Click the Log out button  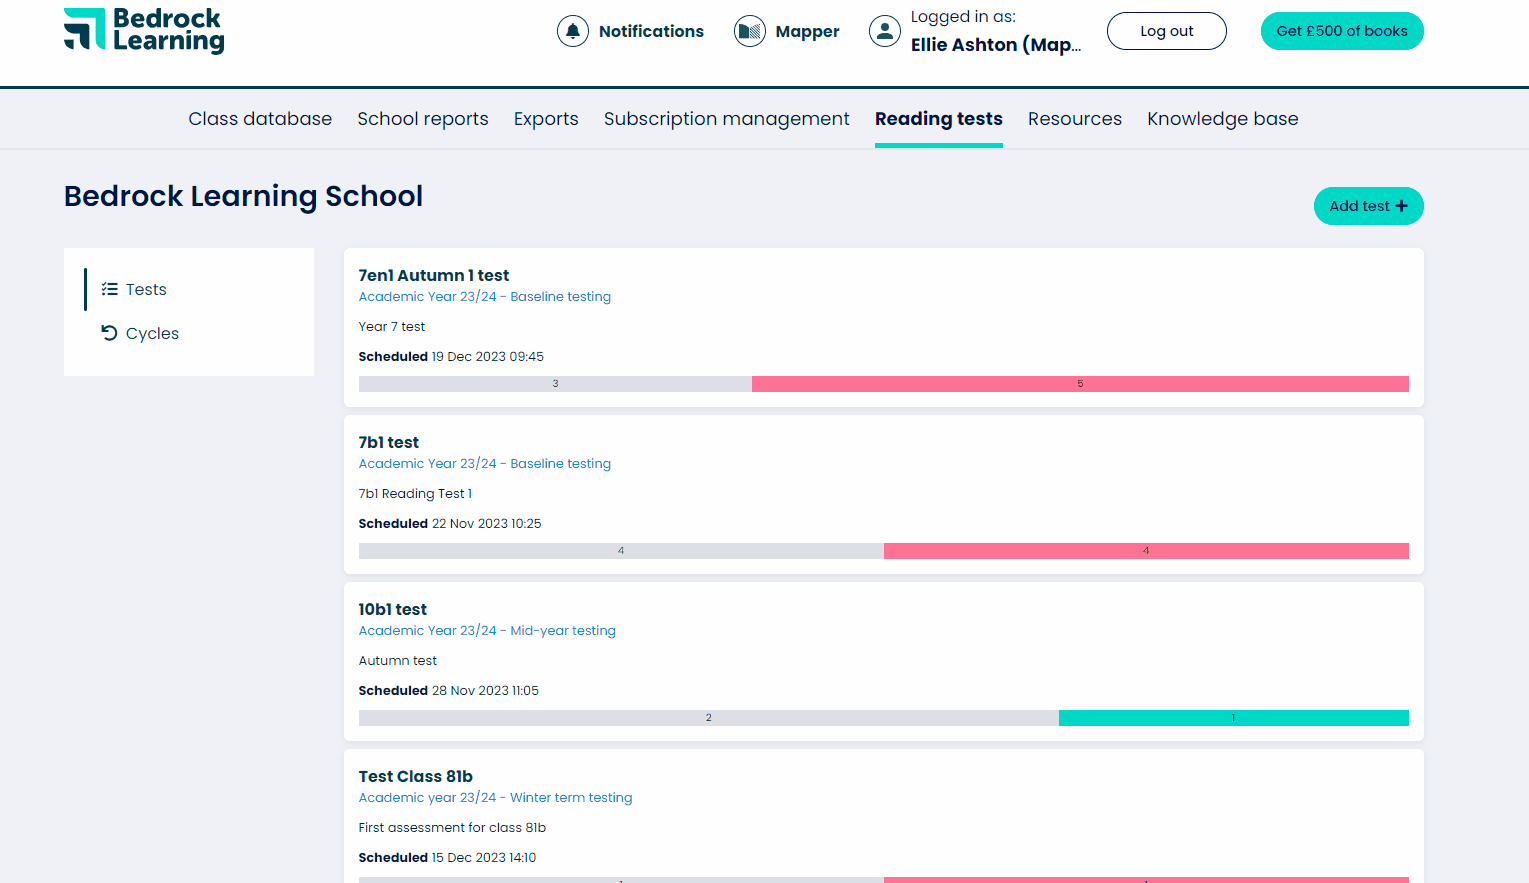click(1167, 31)
